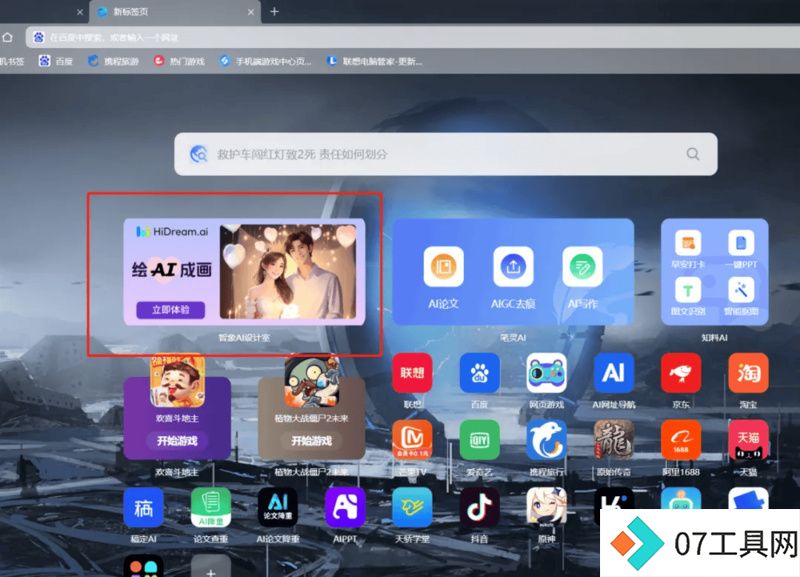This screenshot has width=800, height=577.
Task: Open the 智能抠图 magic wand icon
Action: 741,290
